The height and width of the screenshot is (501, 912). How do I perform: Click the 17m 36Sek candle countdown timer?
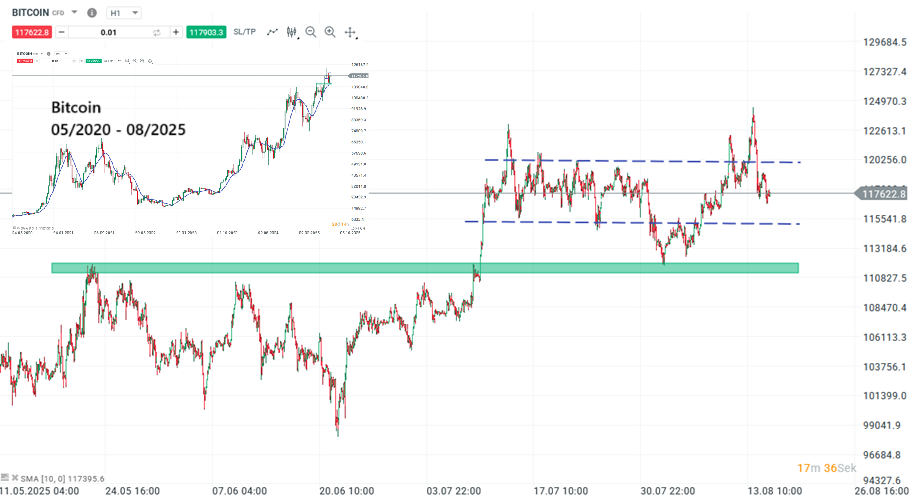tap(826, 468)
